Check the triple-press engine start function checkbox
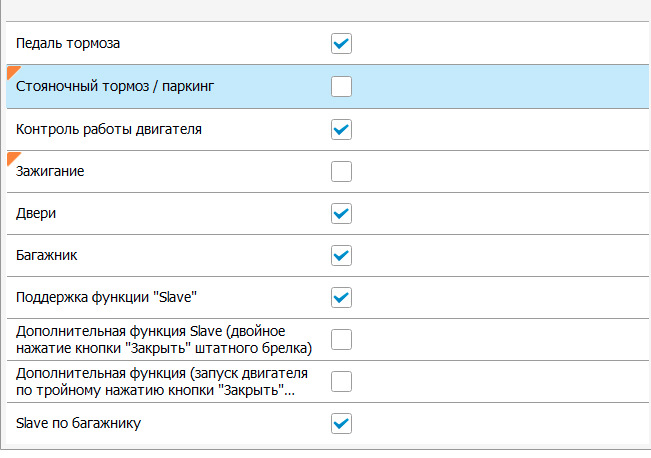The image size is (651, 458). pyautogui.click(x=342, y=381)
